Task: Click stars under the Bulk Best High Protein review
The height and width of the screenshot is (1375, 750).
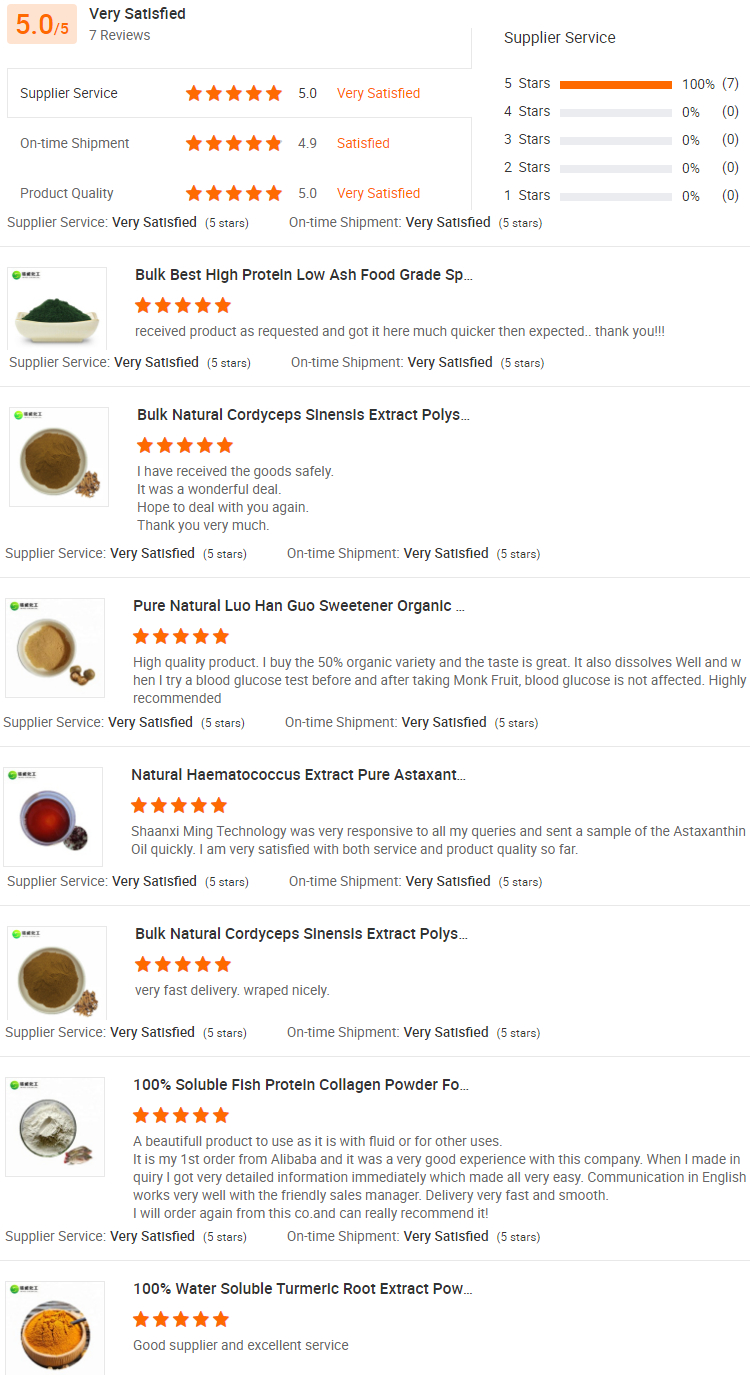Action: coord(183,305)
